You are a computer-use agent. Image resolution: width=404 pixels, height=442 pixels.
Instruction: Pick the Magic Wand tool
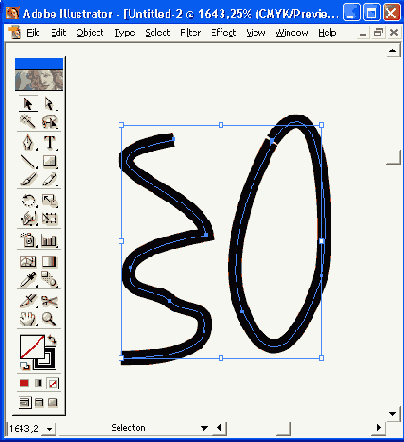29,121
